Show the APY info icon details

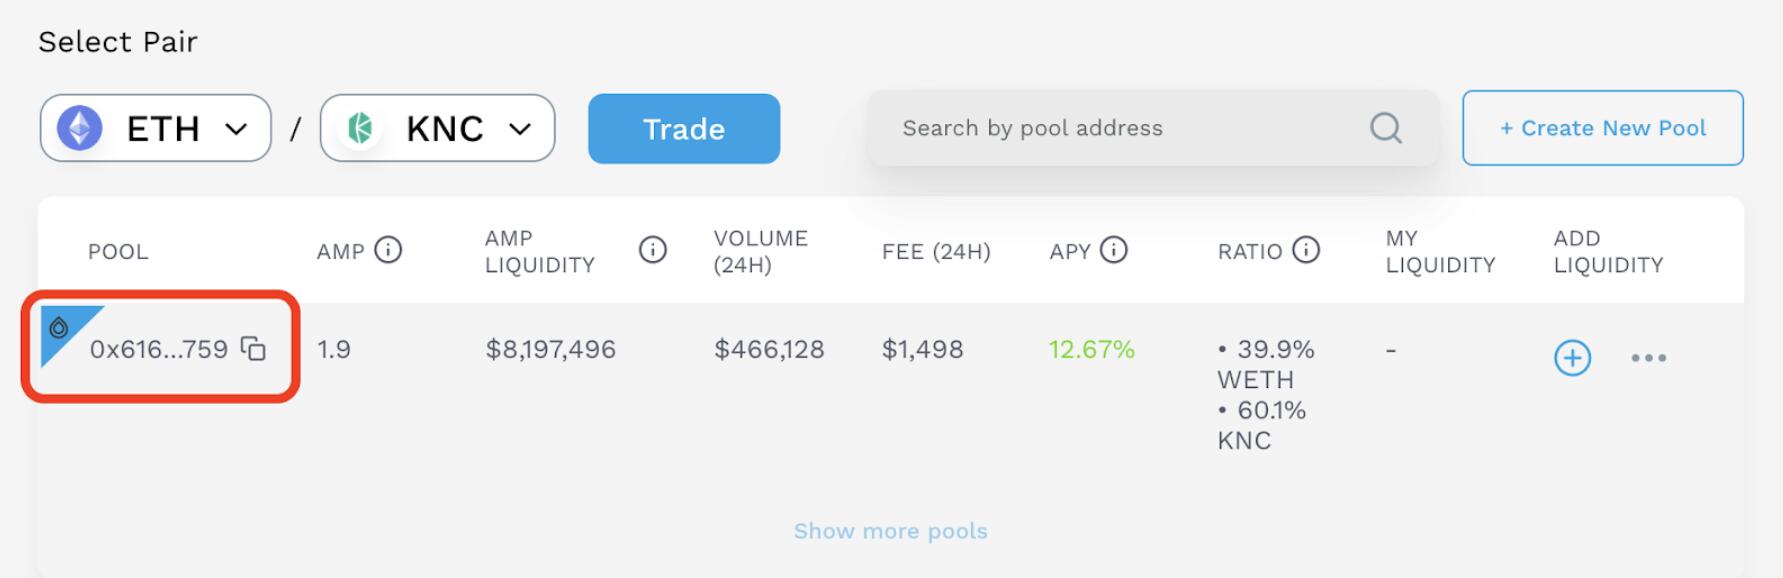point(1113,250)
